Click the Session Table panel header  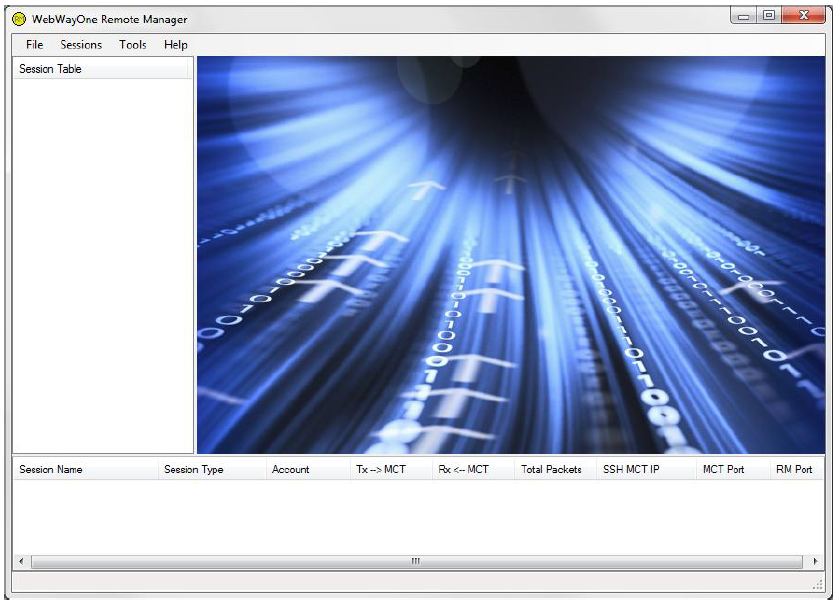(102, 69)
